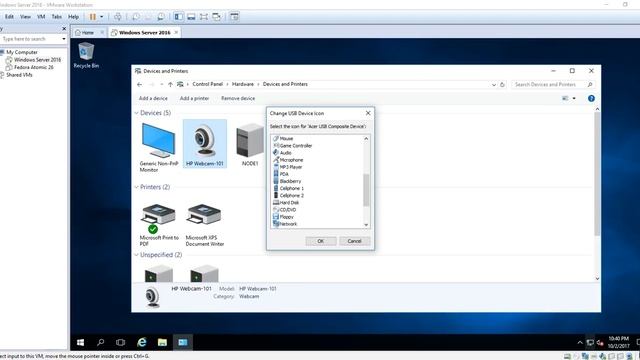
Task: Click the console view toolbar icon
Action: 234,17
